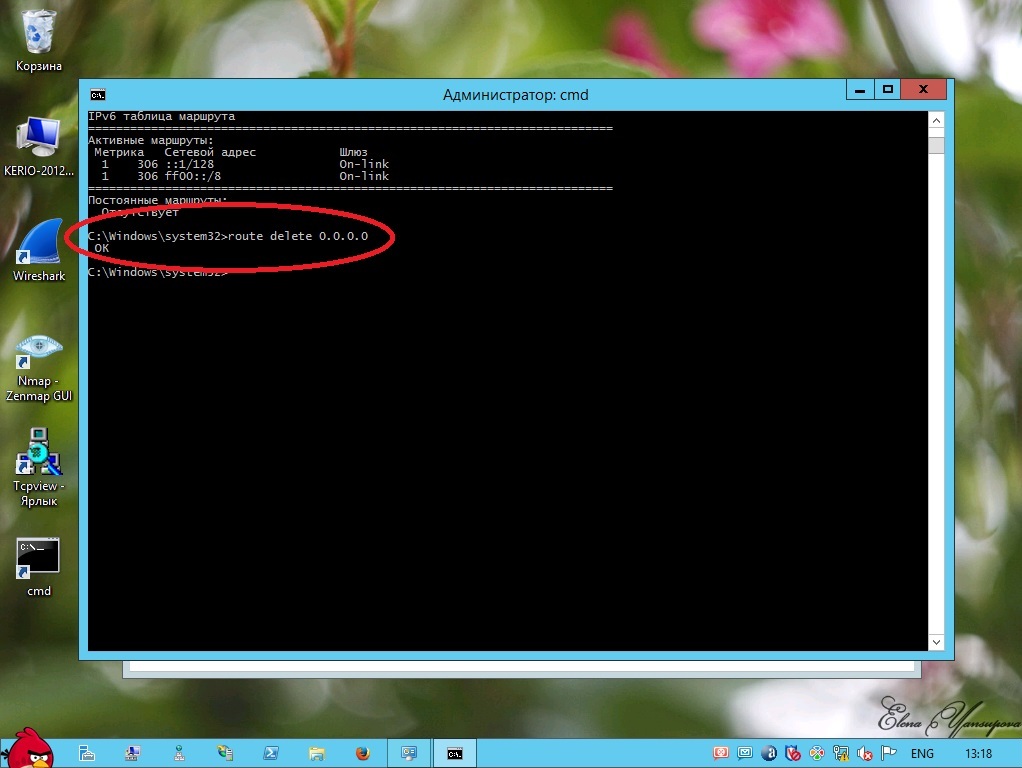Open the Action Center flag icon
1022x768 pixels.
pyautogui.click(x=887, y=753)
